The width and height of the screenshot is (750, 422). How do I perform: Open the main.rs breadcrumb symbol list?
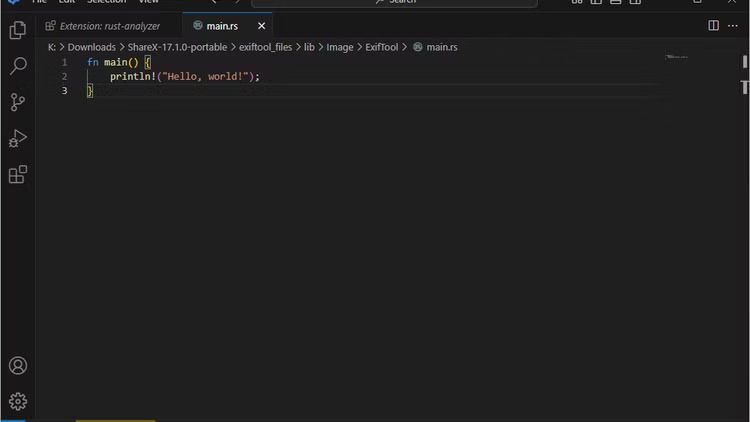pyautogui.click(x=441, y=47)
